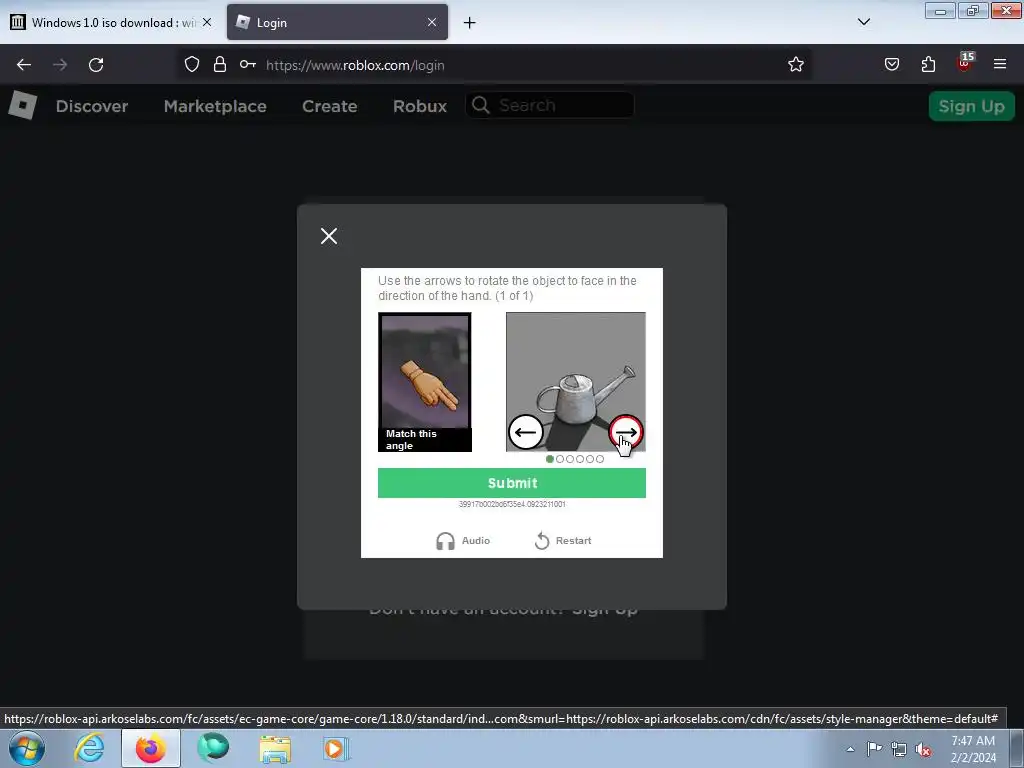The height and width of the screenshot is (768, 1024).
Task: Show hidden system tray icons
Action: [850, 749]
